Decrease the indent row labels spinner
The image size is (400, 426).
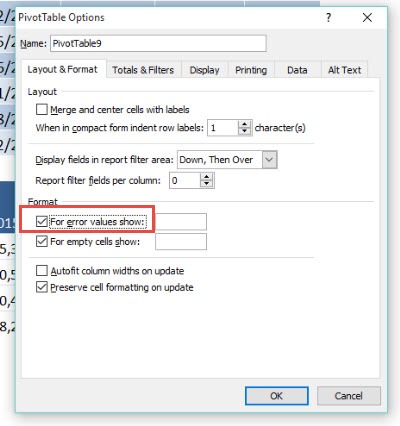point(245,131)
